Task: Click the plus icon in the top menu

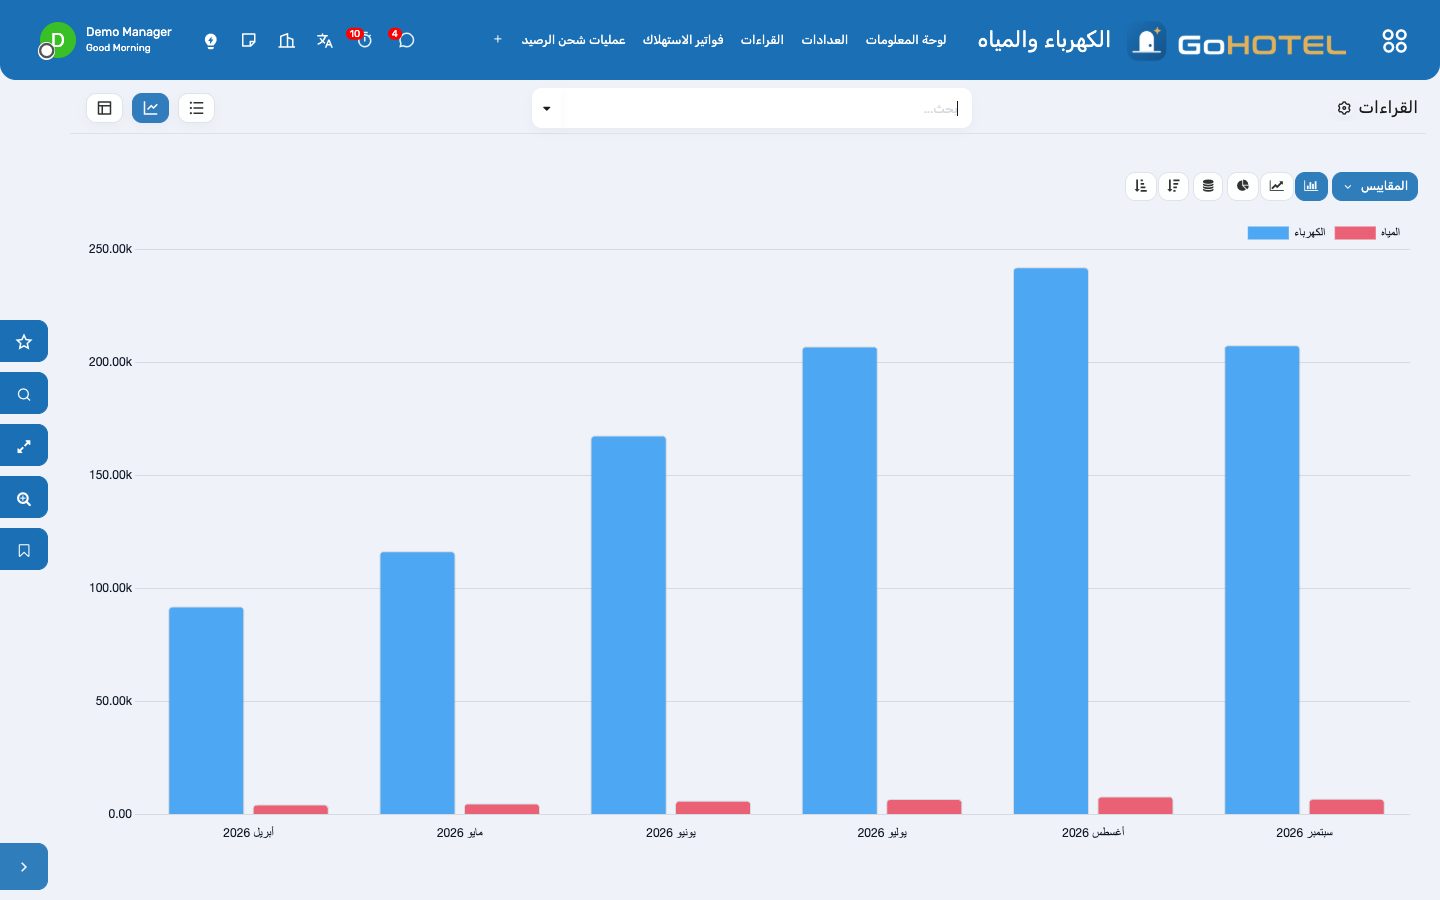Action: (x=497, y=40)
